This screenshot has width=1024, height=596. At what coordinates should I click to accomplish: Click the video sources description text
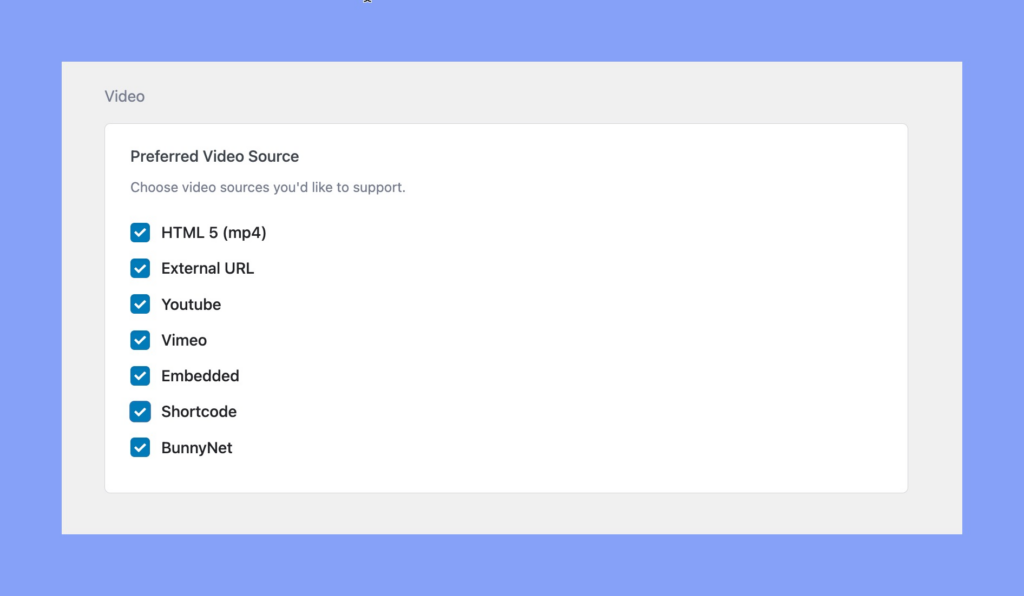pos(268,187)
